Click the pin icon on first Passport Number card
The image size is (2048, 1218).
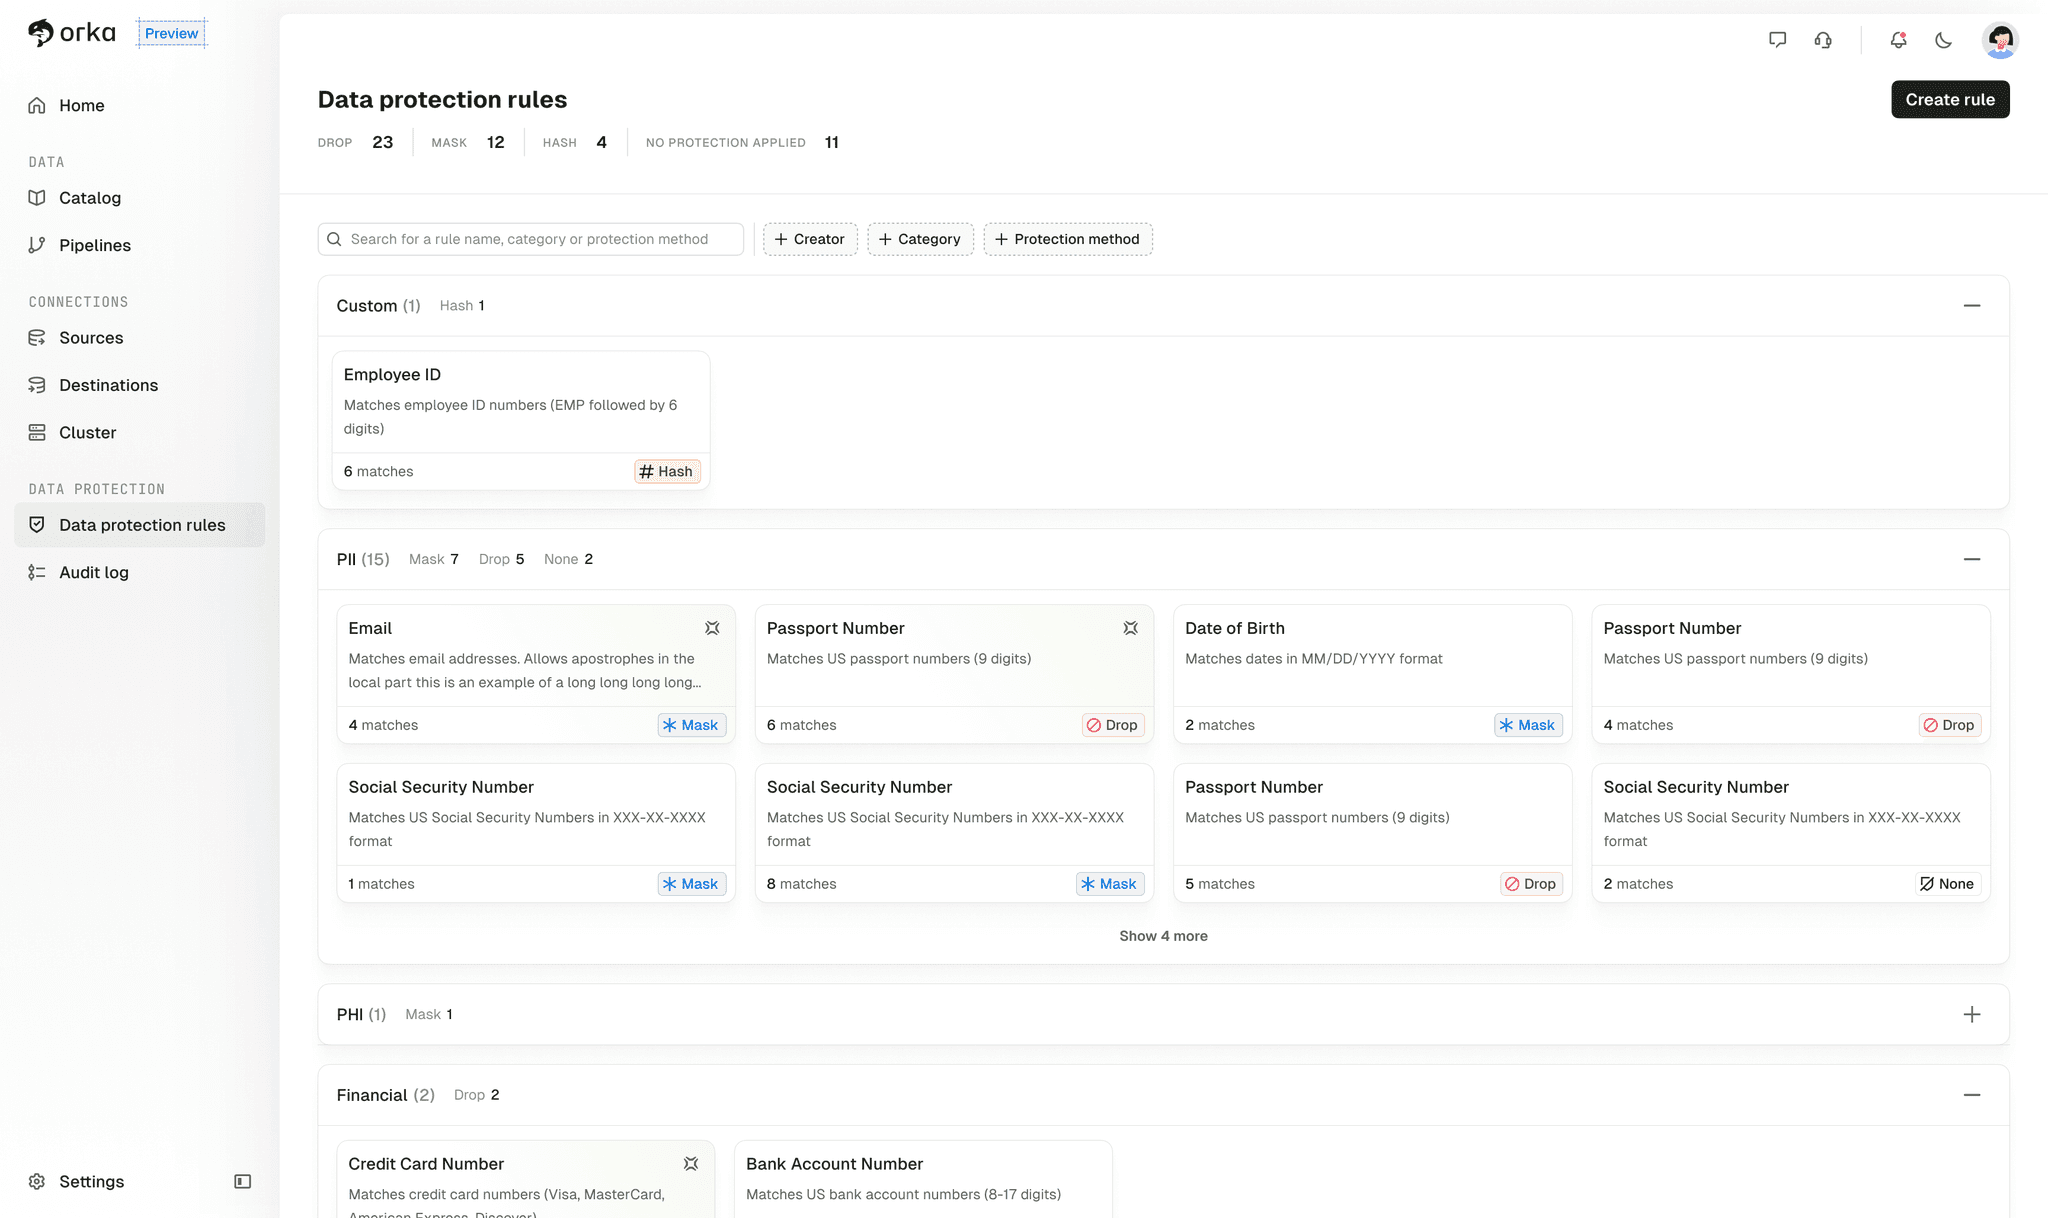1130,628
